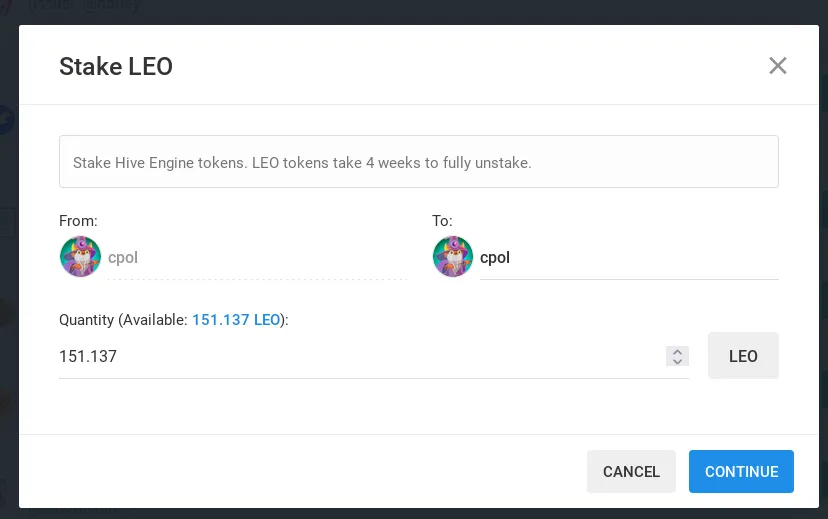Click the Stake LEO dialog title
Viewport: 828px width, 519px height.
click(116, 67)
